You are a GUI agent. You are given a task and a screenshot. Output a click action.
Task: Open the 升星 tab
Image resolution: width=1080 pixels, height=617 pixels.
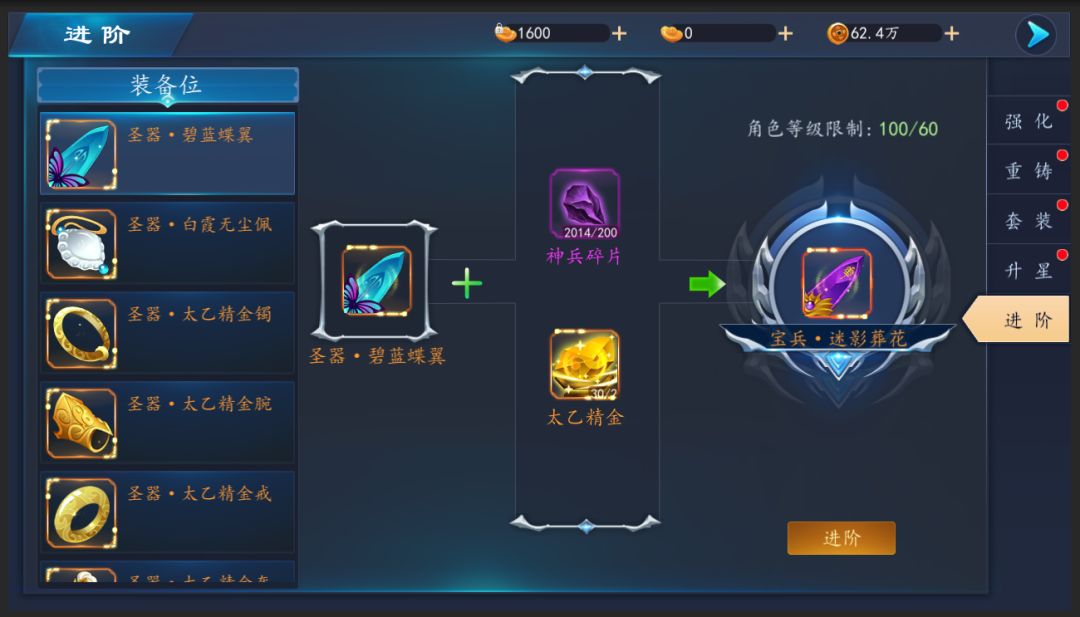(x=1028, y=270)
